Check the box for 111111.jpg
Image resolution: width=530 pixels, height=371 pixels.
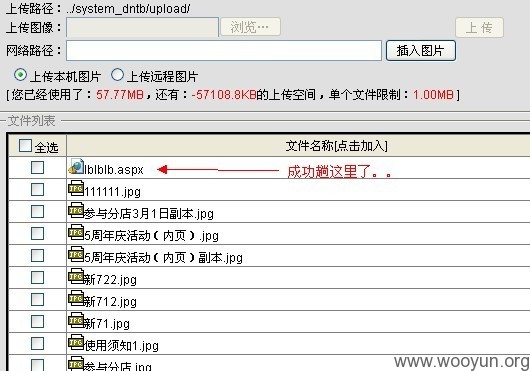tap(37, 190)
